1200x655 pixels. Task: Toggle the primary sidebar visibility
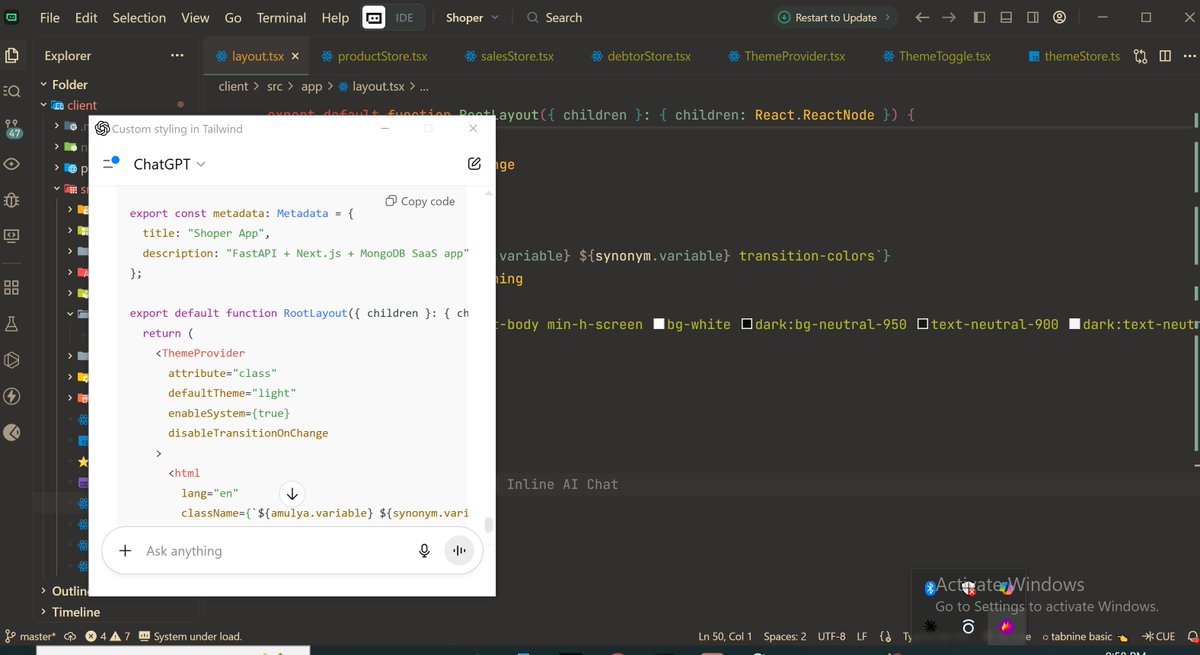(979, 17)
